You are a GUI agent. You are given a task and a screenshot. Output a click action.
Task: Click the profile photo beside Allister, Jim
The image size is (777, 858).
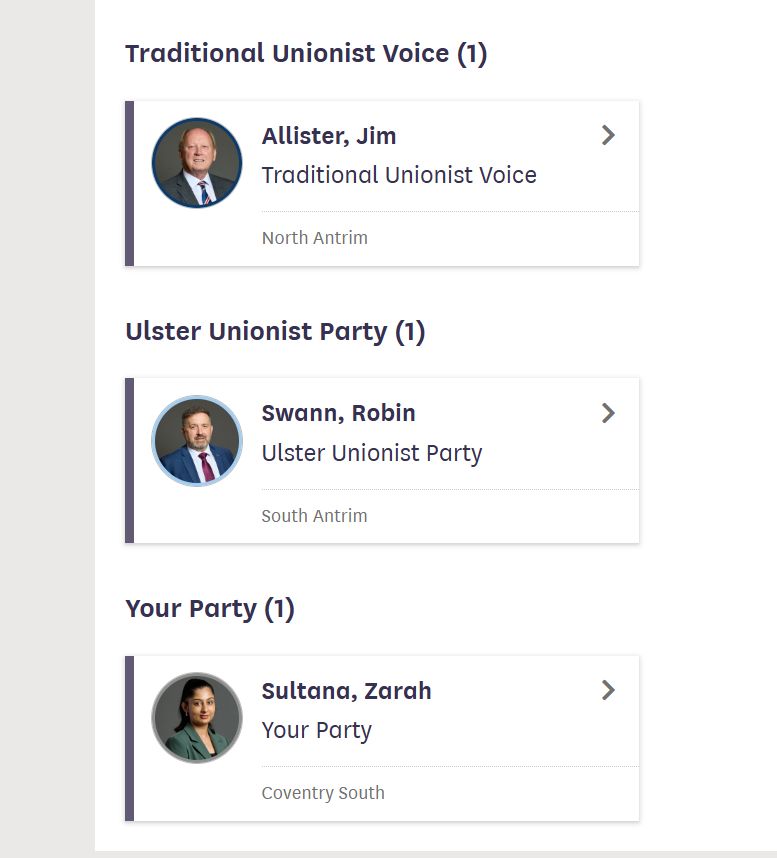(x=197, y=163)
